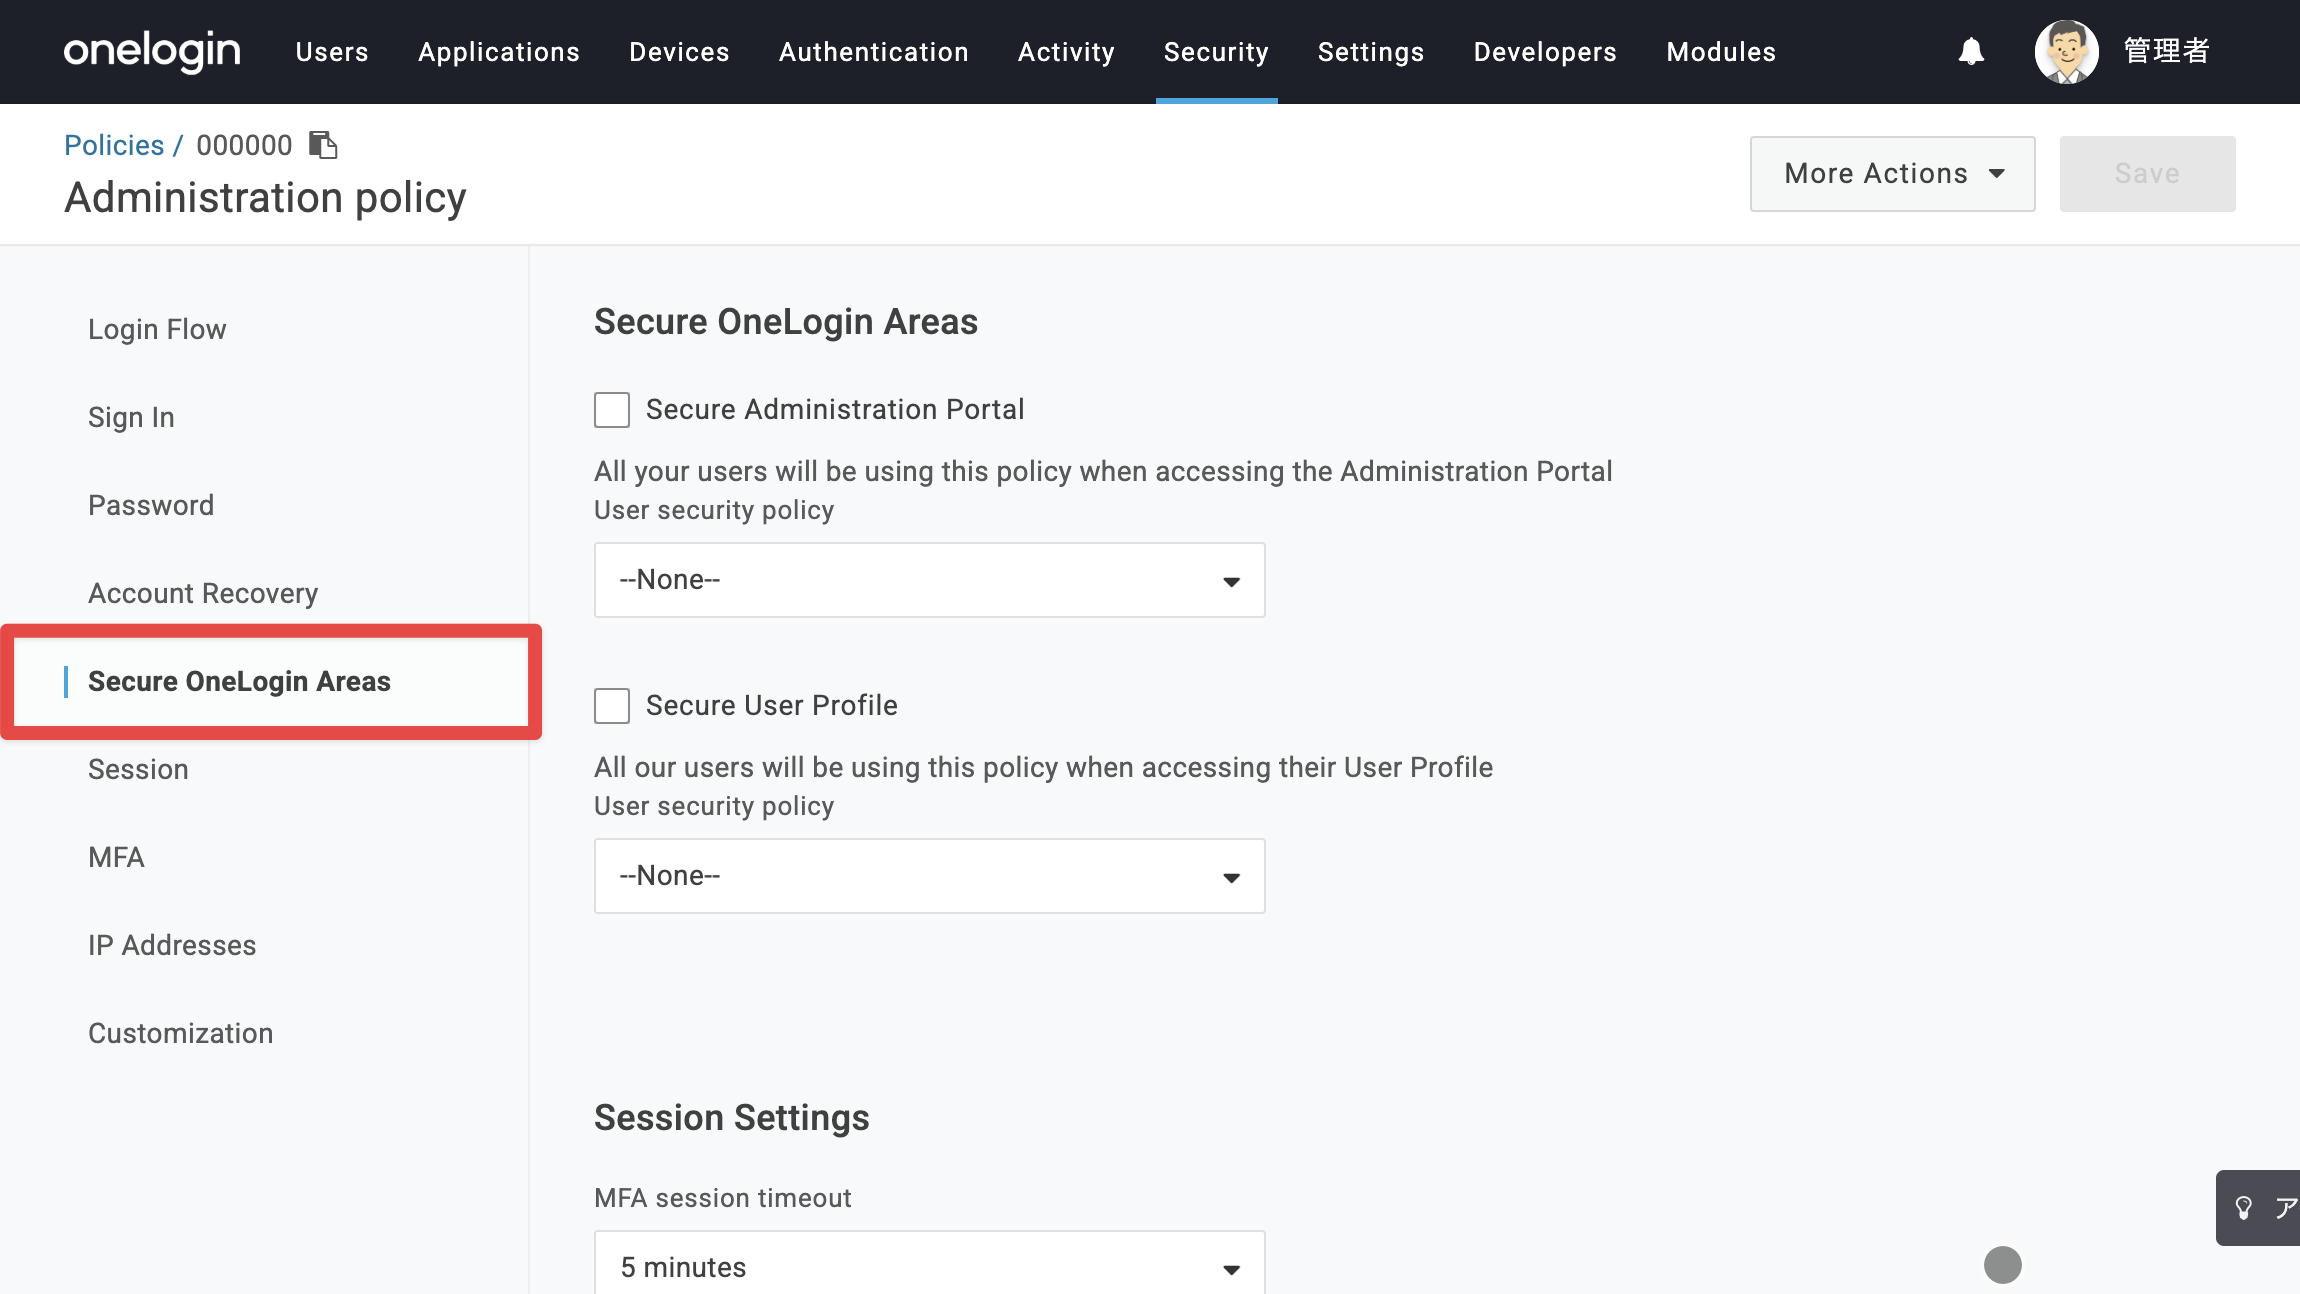Click the policy ID 000000 text

click(244, 146)
